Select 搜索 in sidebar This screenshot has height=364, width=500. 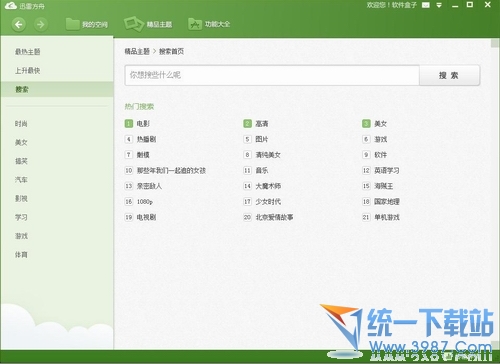(57, 89)
